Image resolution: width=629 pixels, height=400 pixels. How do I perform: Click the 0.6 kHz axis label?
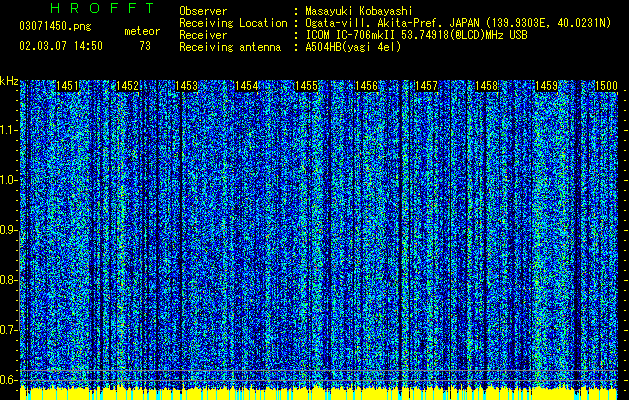[x=8, y=380]
